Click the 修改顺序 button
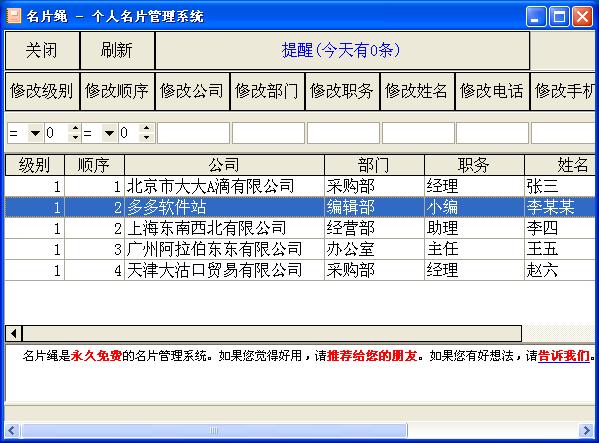Viewport: 599px width, 443px height. (117, 91)
